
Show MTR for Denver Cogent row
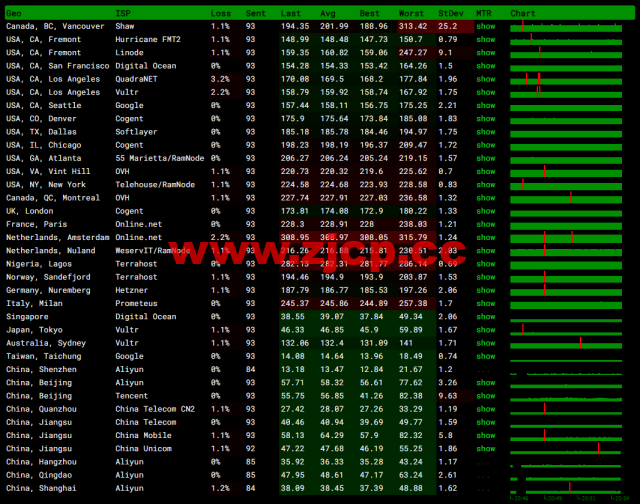click(486, 119)
